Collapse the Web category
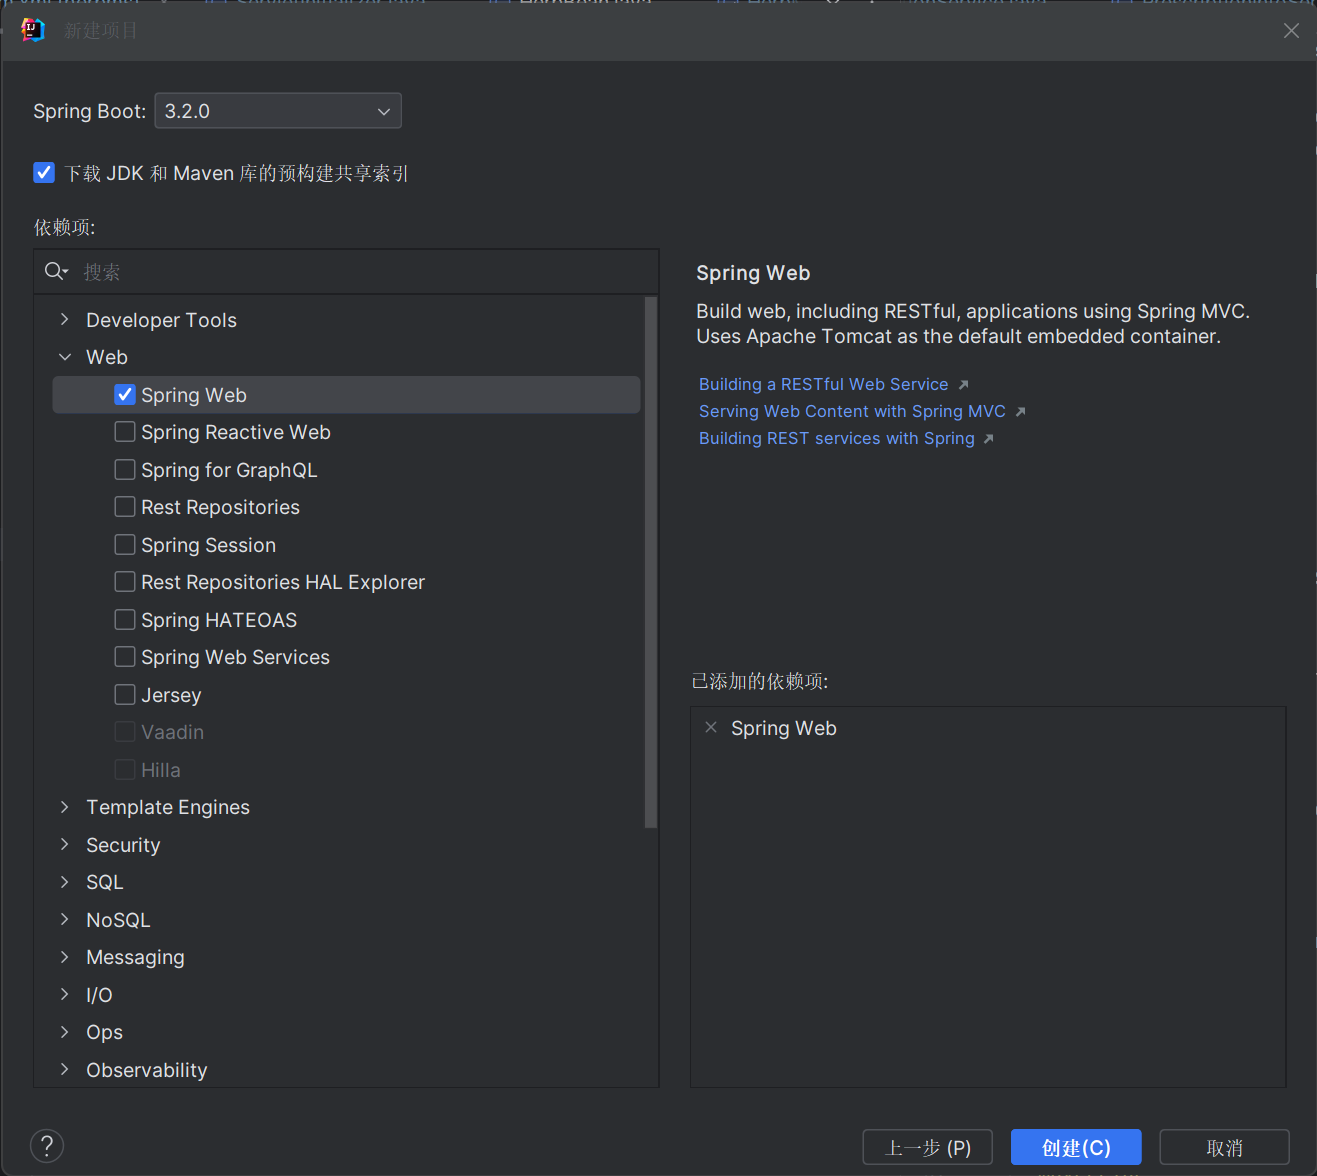The width and height of the screenshot is (1317, 1176). pos(65,357)
